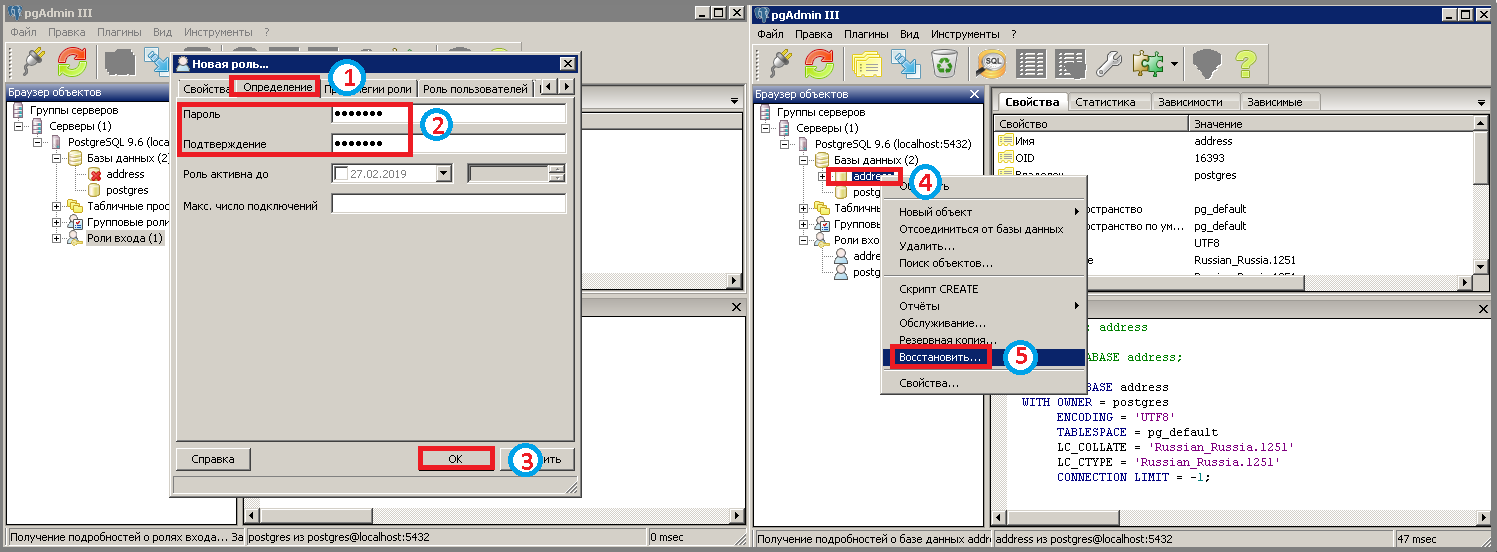
Task: Close the Новая роль dialog
Action: pos(567,64)
